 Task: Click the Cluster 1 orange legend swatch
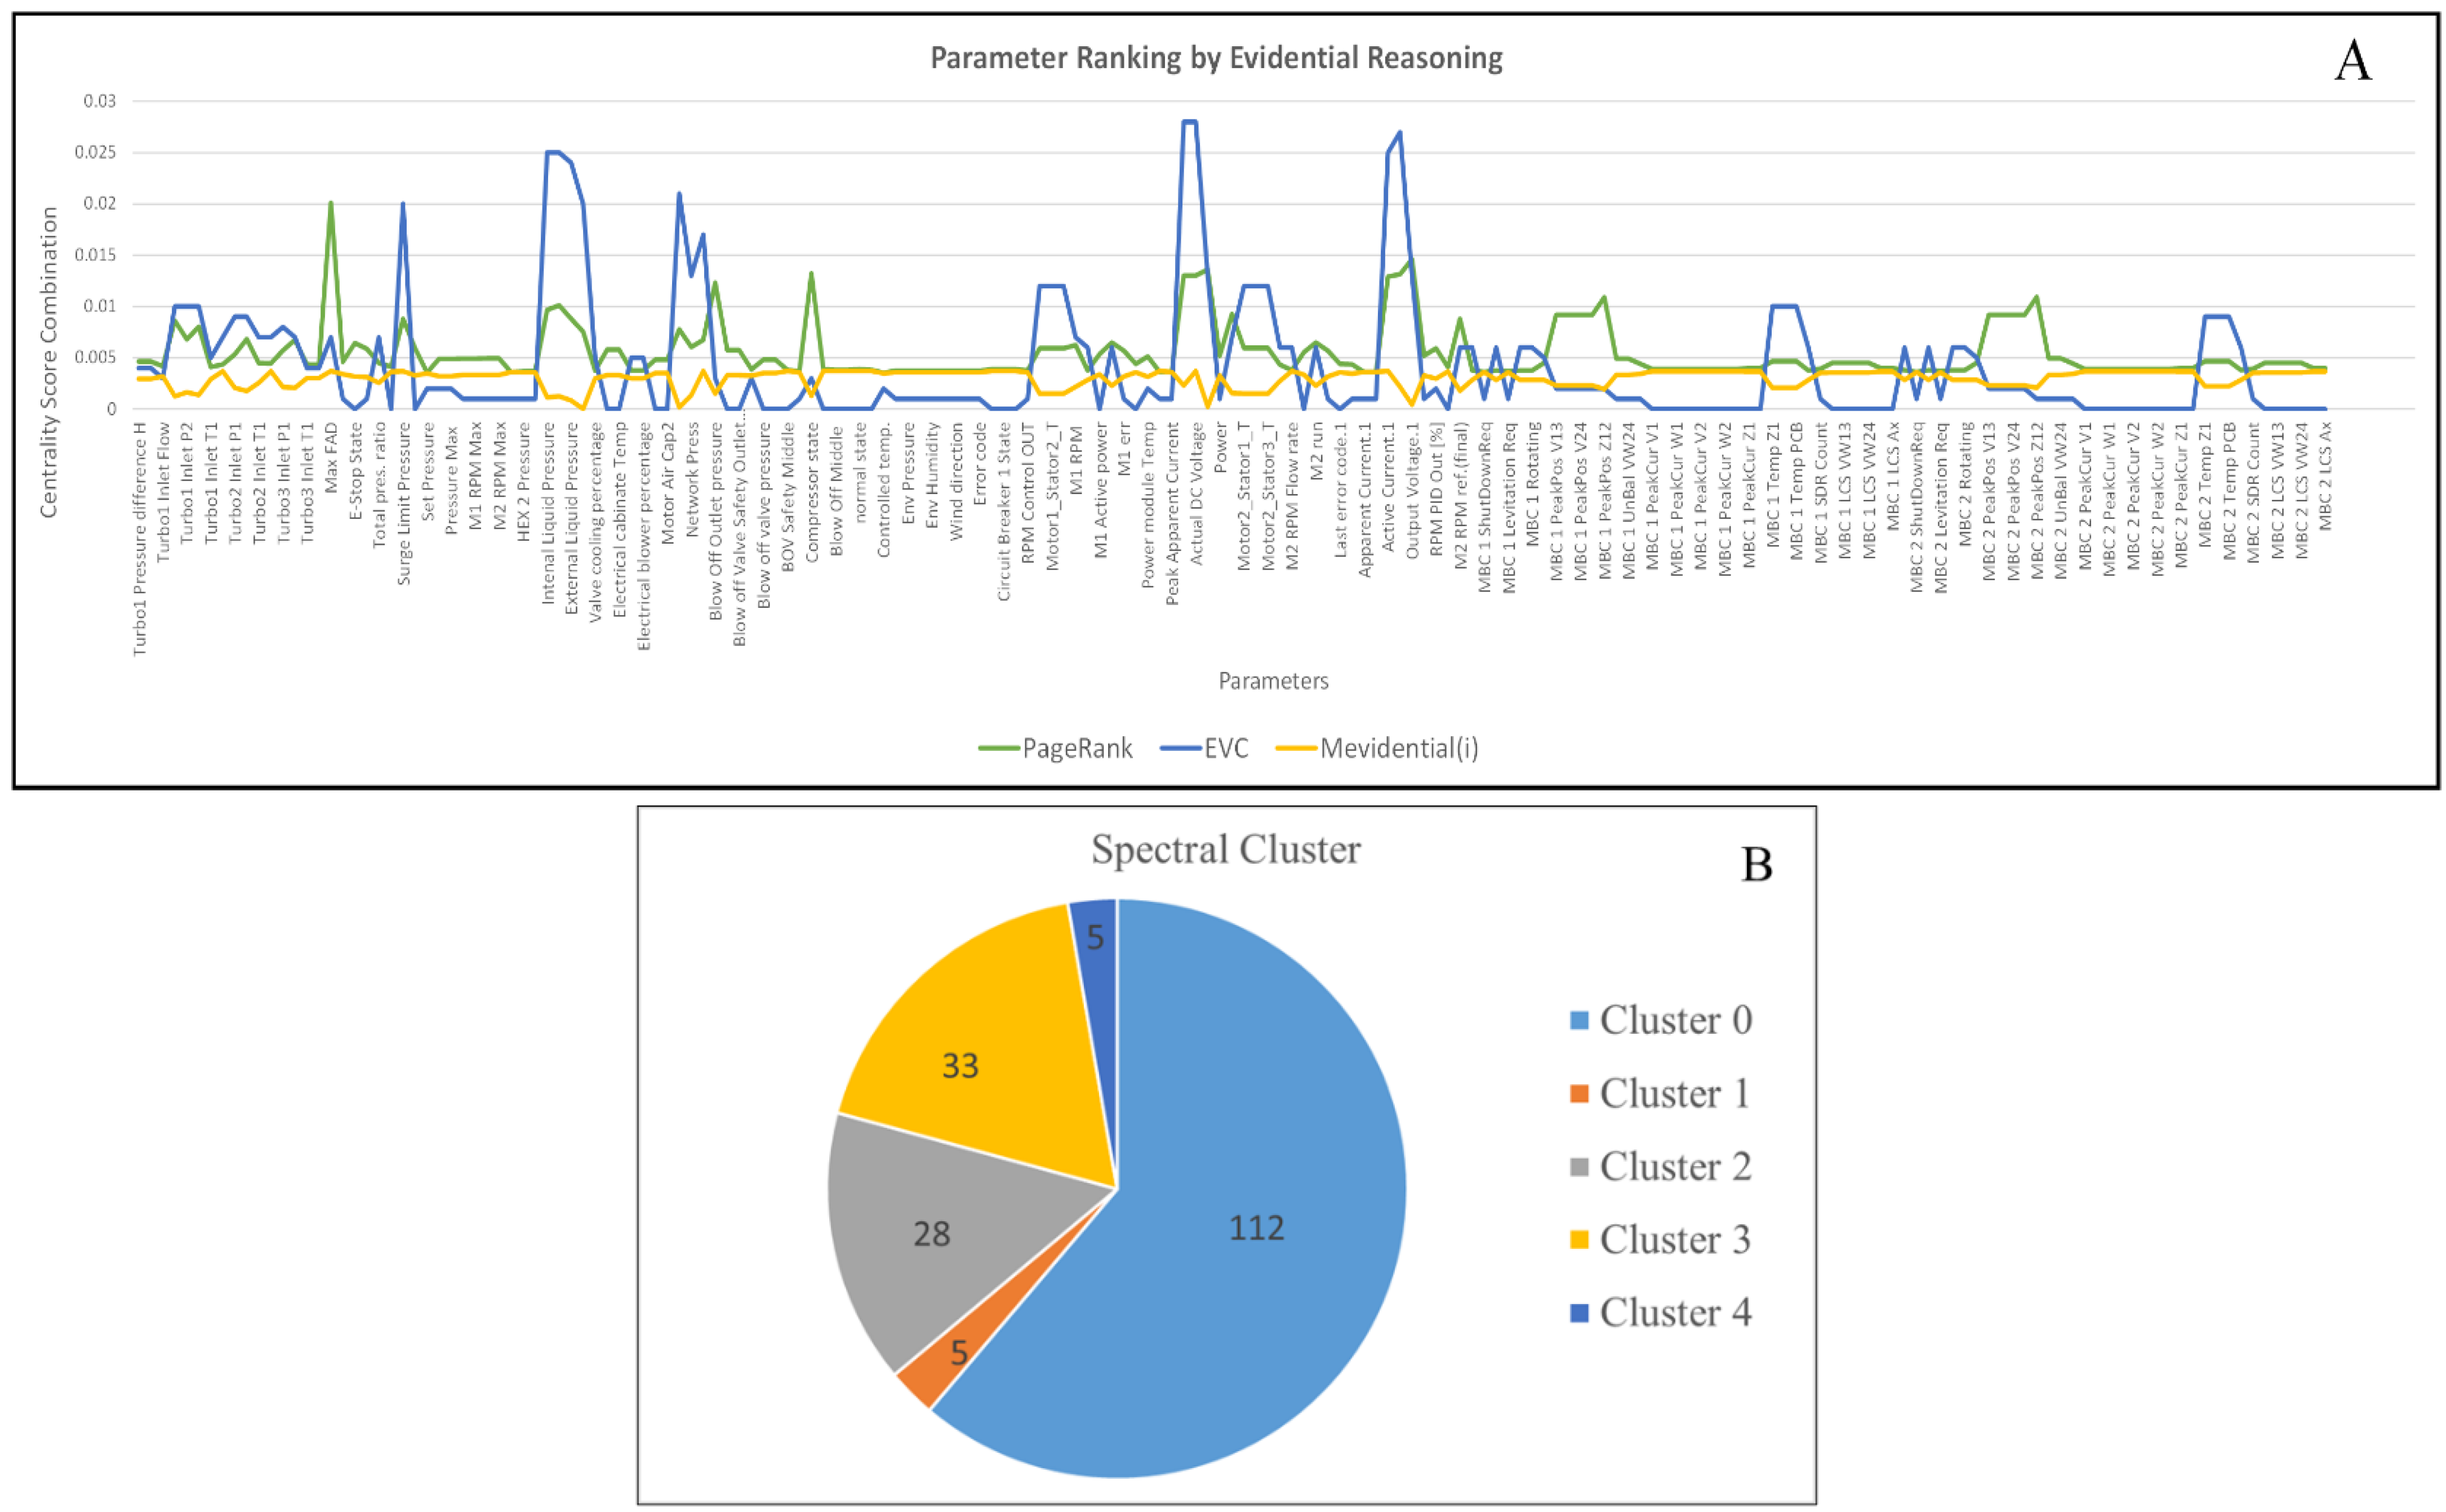[1579, 1093]
